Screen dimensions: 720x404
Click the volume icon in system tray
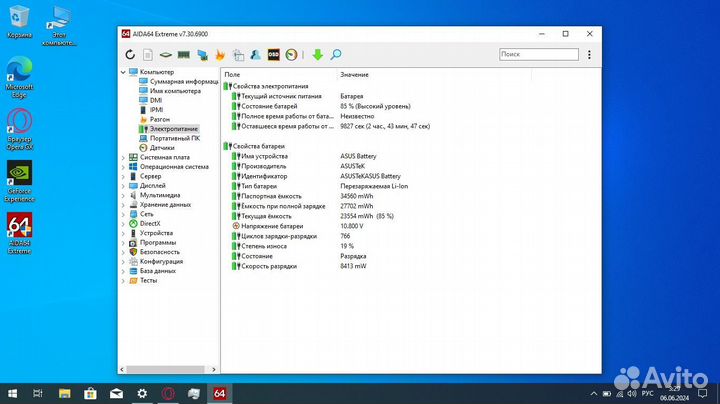click(x=632, y=393)
